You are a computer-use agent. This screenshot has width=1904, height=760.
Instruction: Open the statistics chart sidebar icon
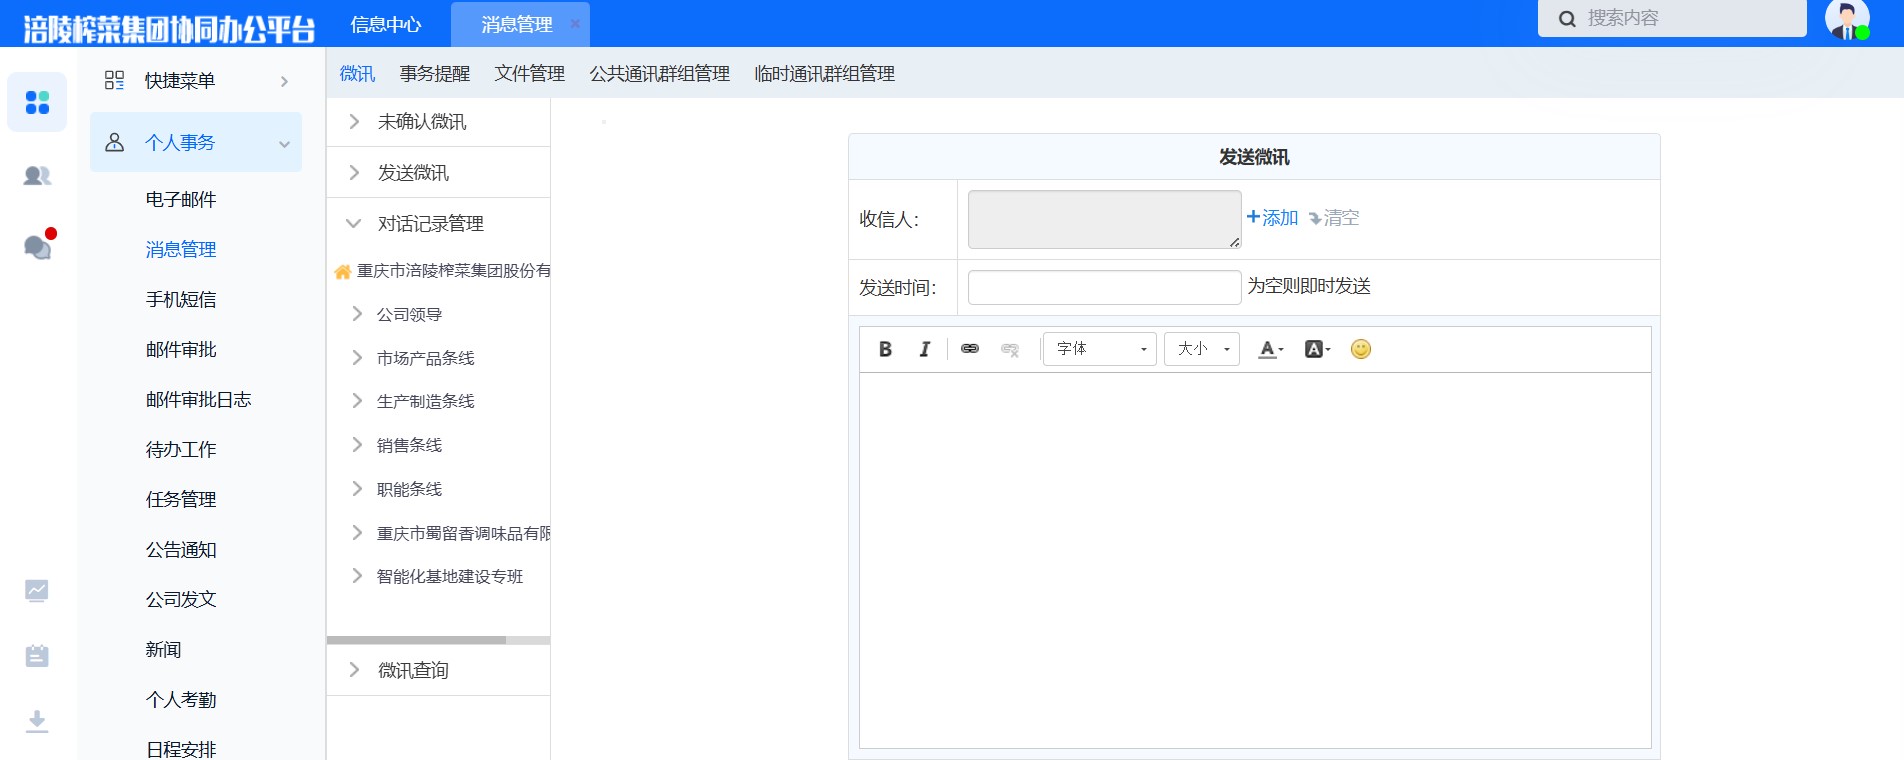37,591
